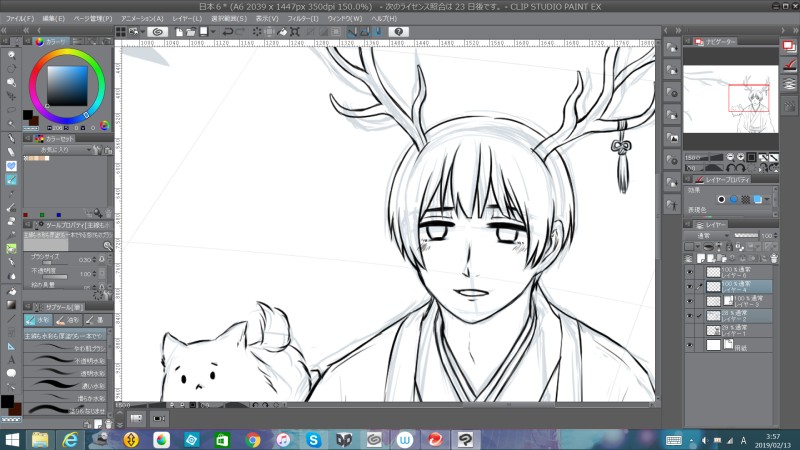
Task: Select the Gradient tool
Action: 11,305
